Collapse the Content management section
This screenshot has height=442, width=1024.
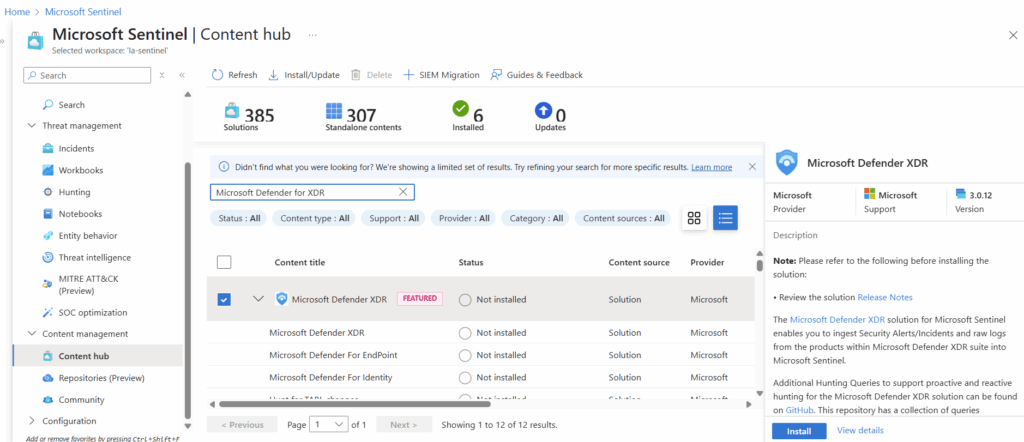(x=31, y=334)
